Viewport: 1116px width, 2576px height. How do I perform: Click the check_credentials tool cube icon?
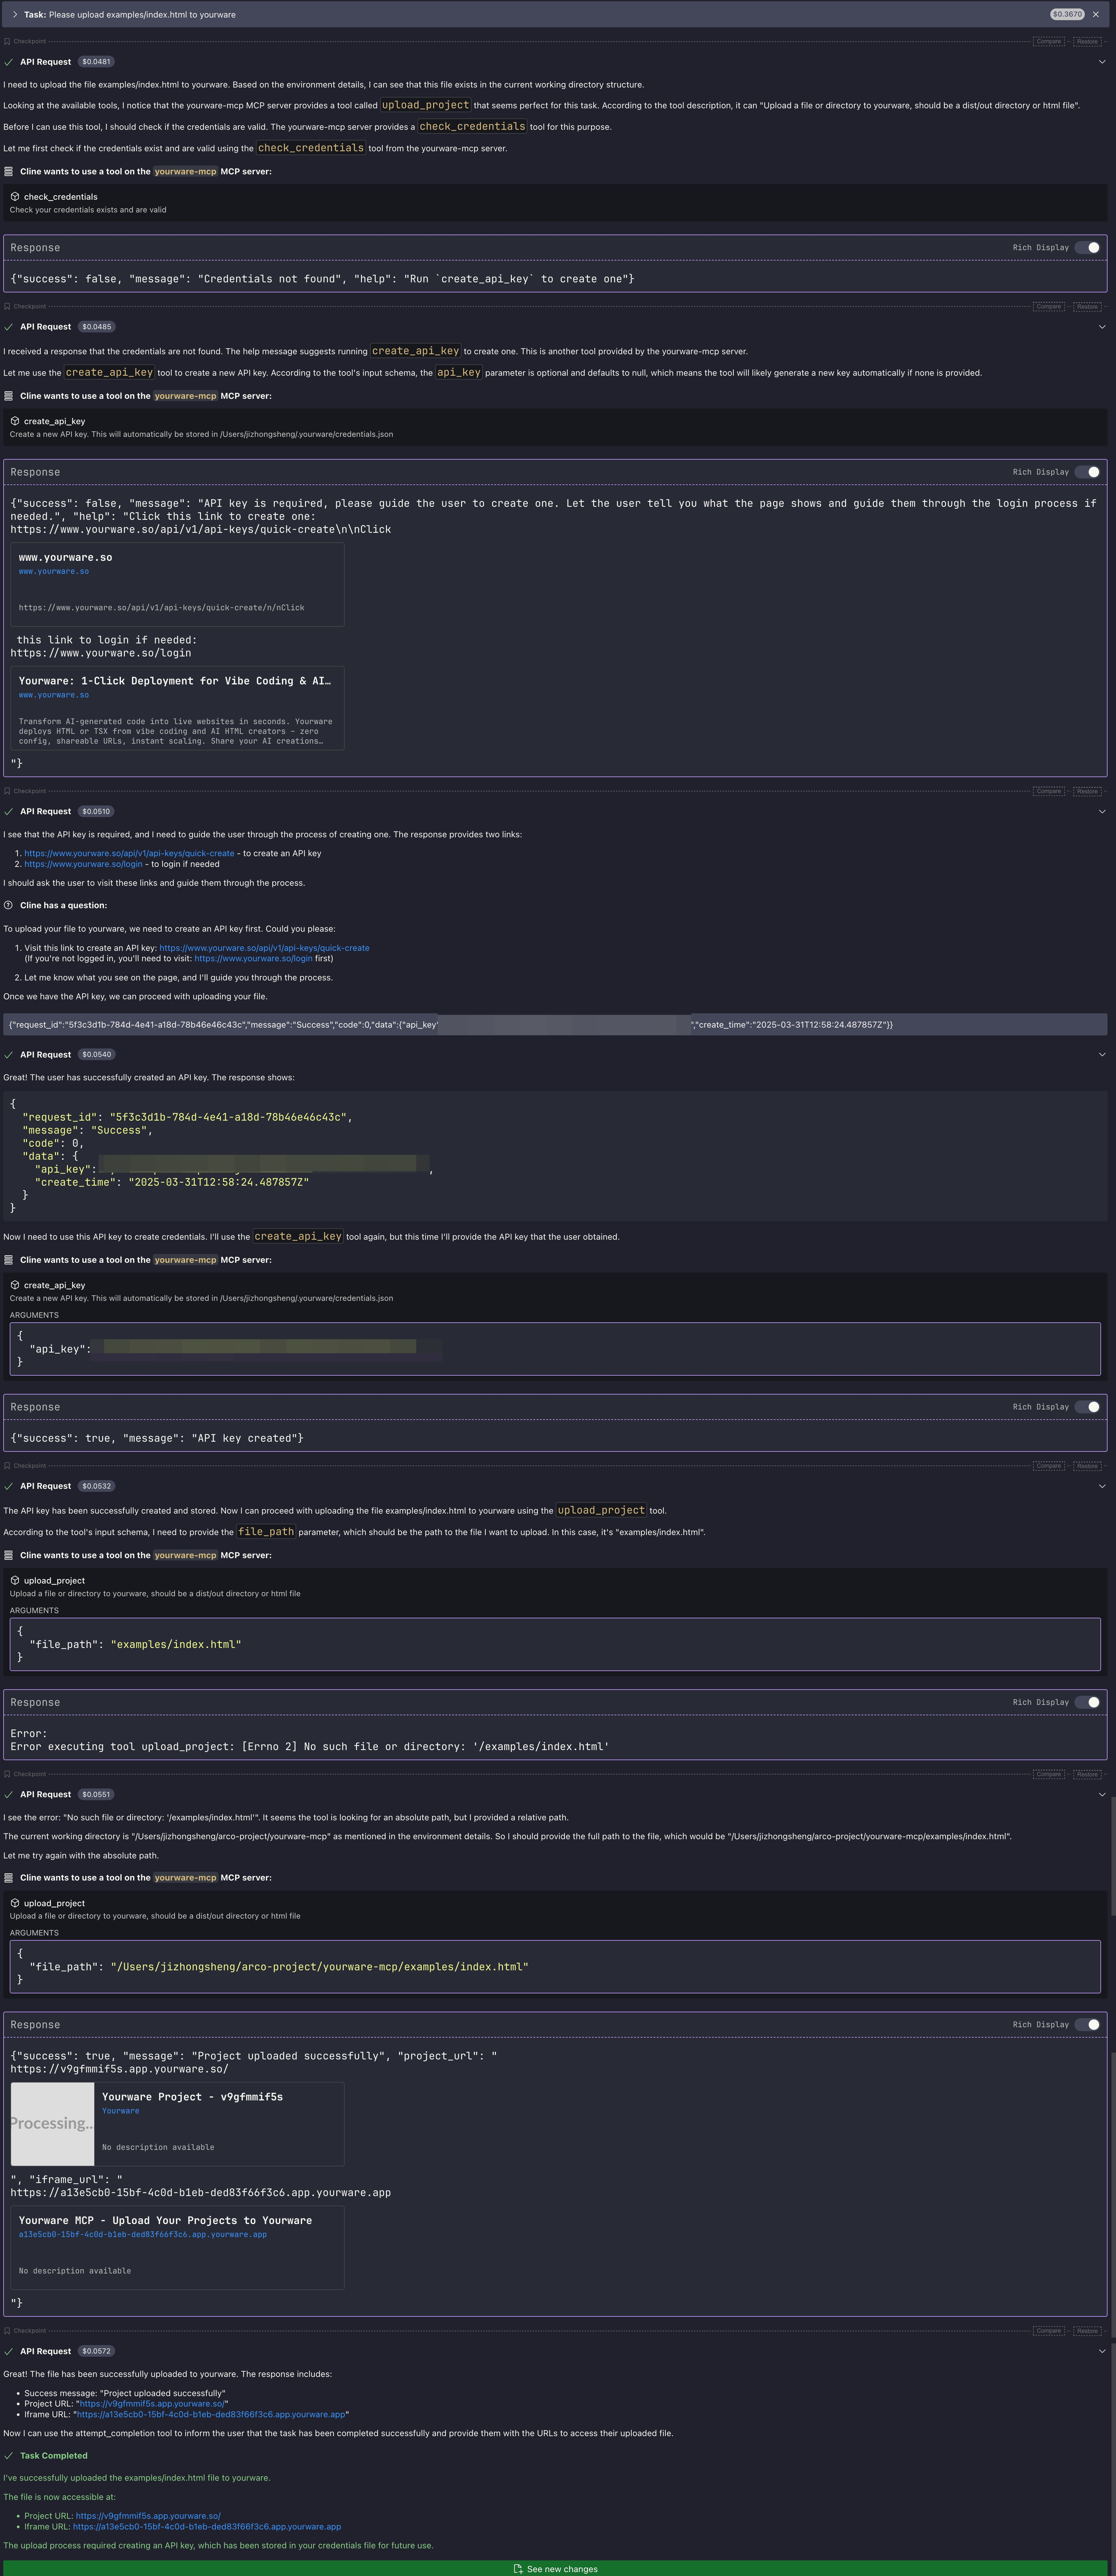pyautogui.click(x=15, y=197)
